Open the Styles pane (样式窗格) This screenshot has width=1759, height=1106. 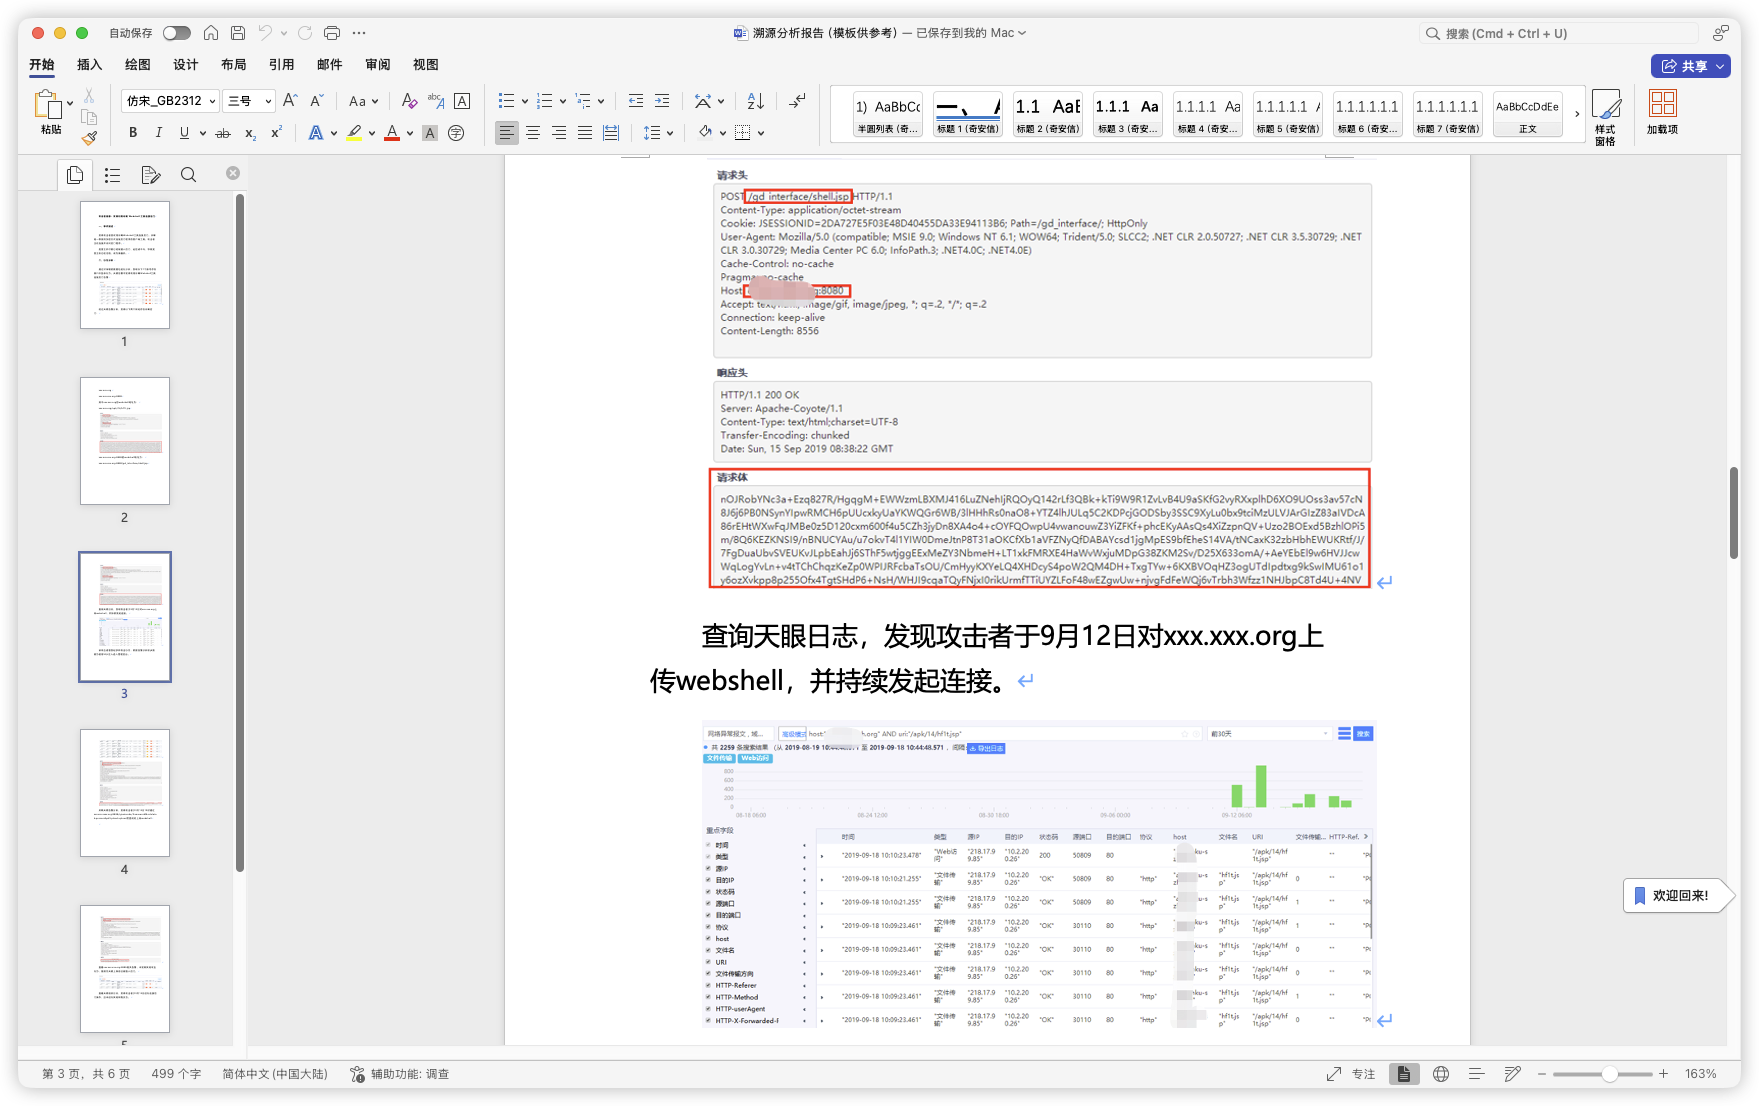(x=1606, y=114)
